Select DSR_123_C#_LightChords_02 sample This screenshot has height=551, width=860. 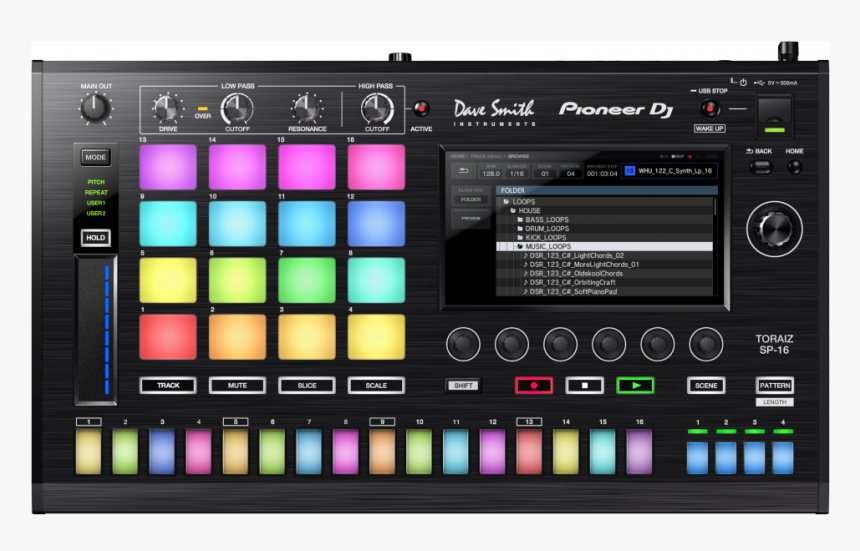tap(604, 255)
